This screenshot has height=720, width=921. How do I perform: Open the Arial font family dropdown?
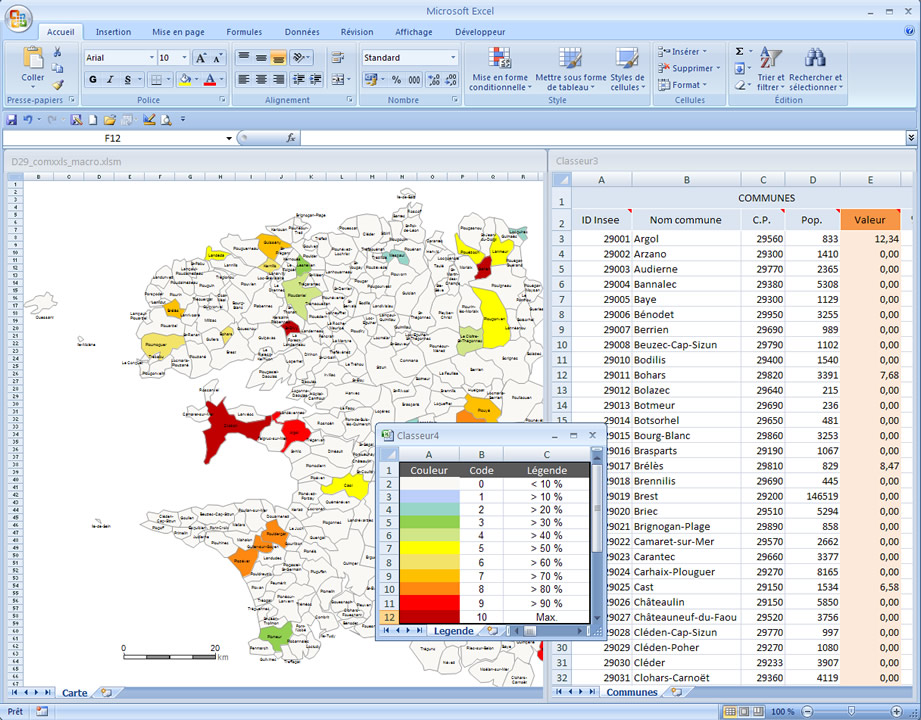[151, 57]
